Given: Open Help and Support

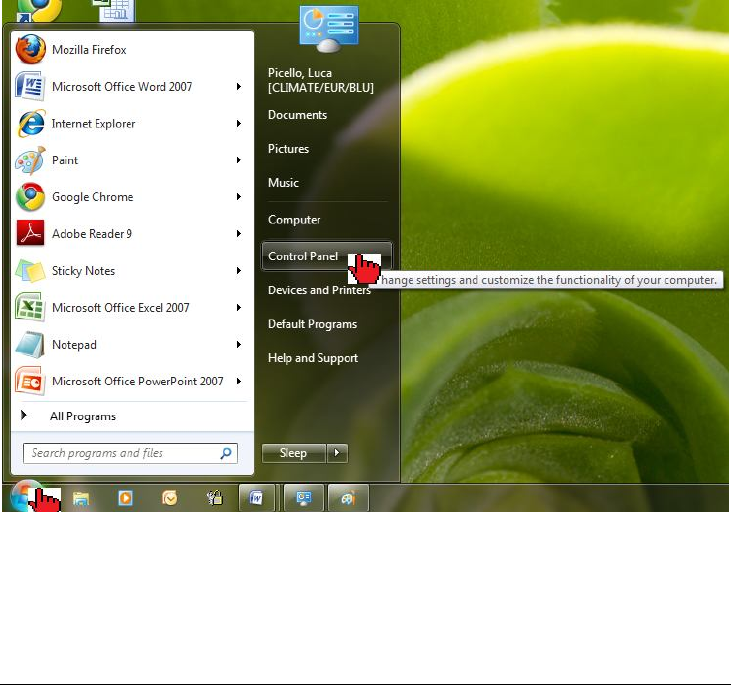Looking at the screenshot, I should click(x=312, y=358).
